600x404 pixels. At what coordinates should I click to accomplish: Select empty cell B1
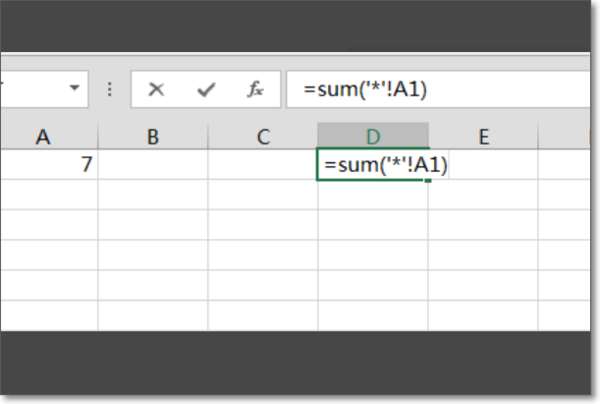[153, 165]
